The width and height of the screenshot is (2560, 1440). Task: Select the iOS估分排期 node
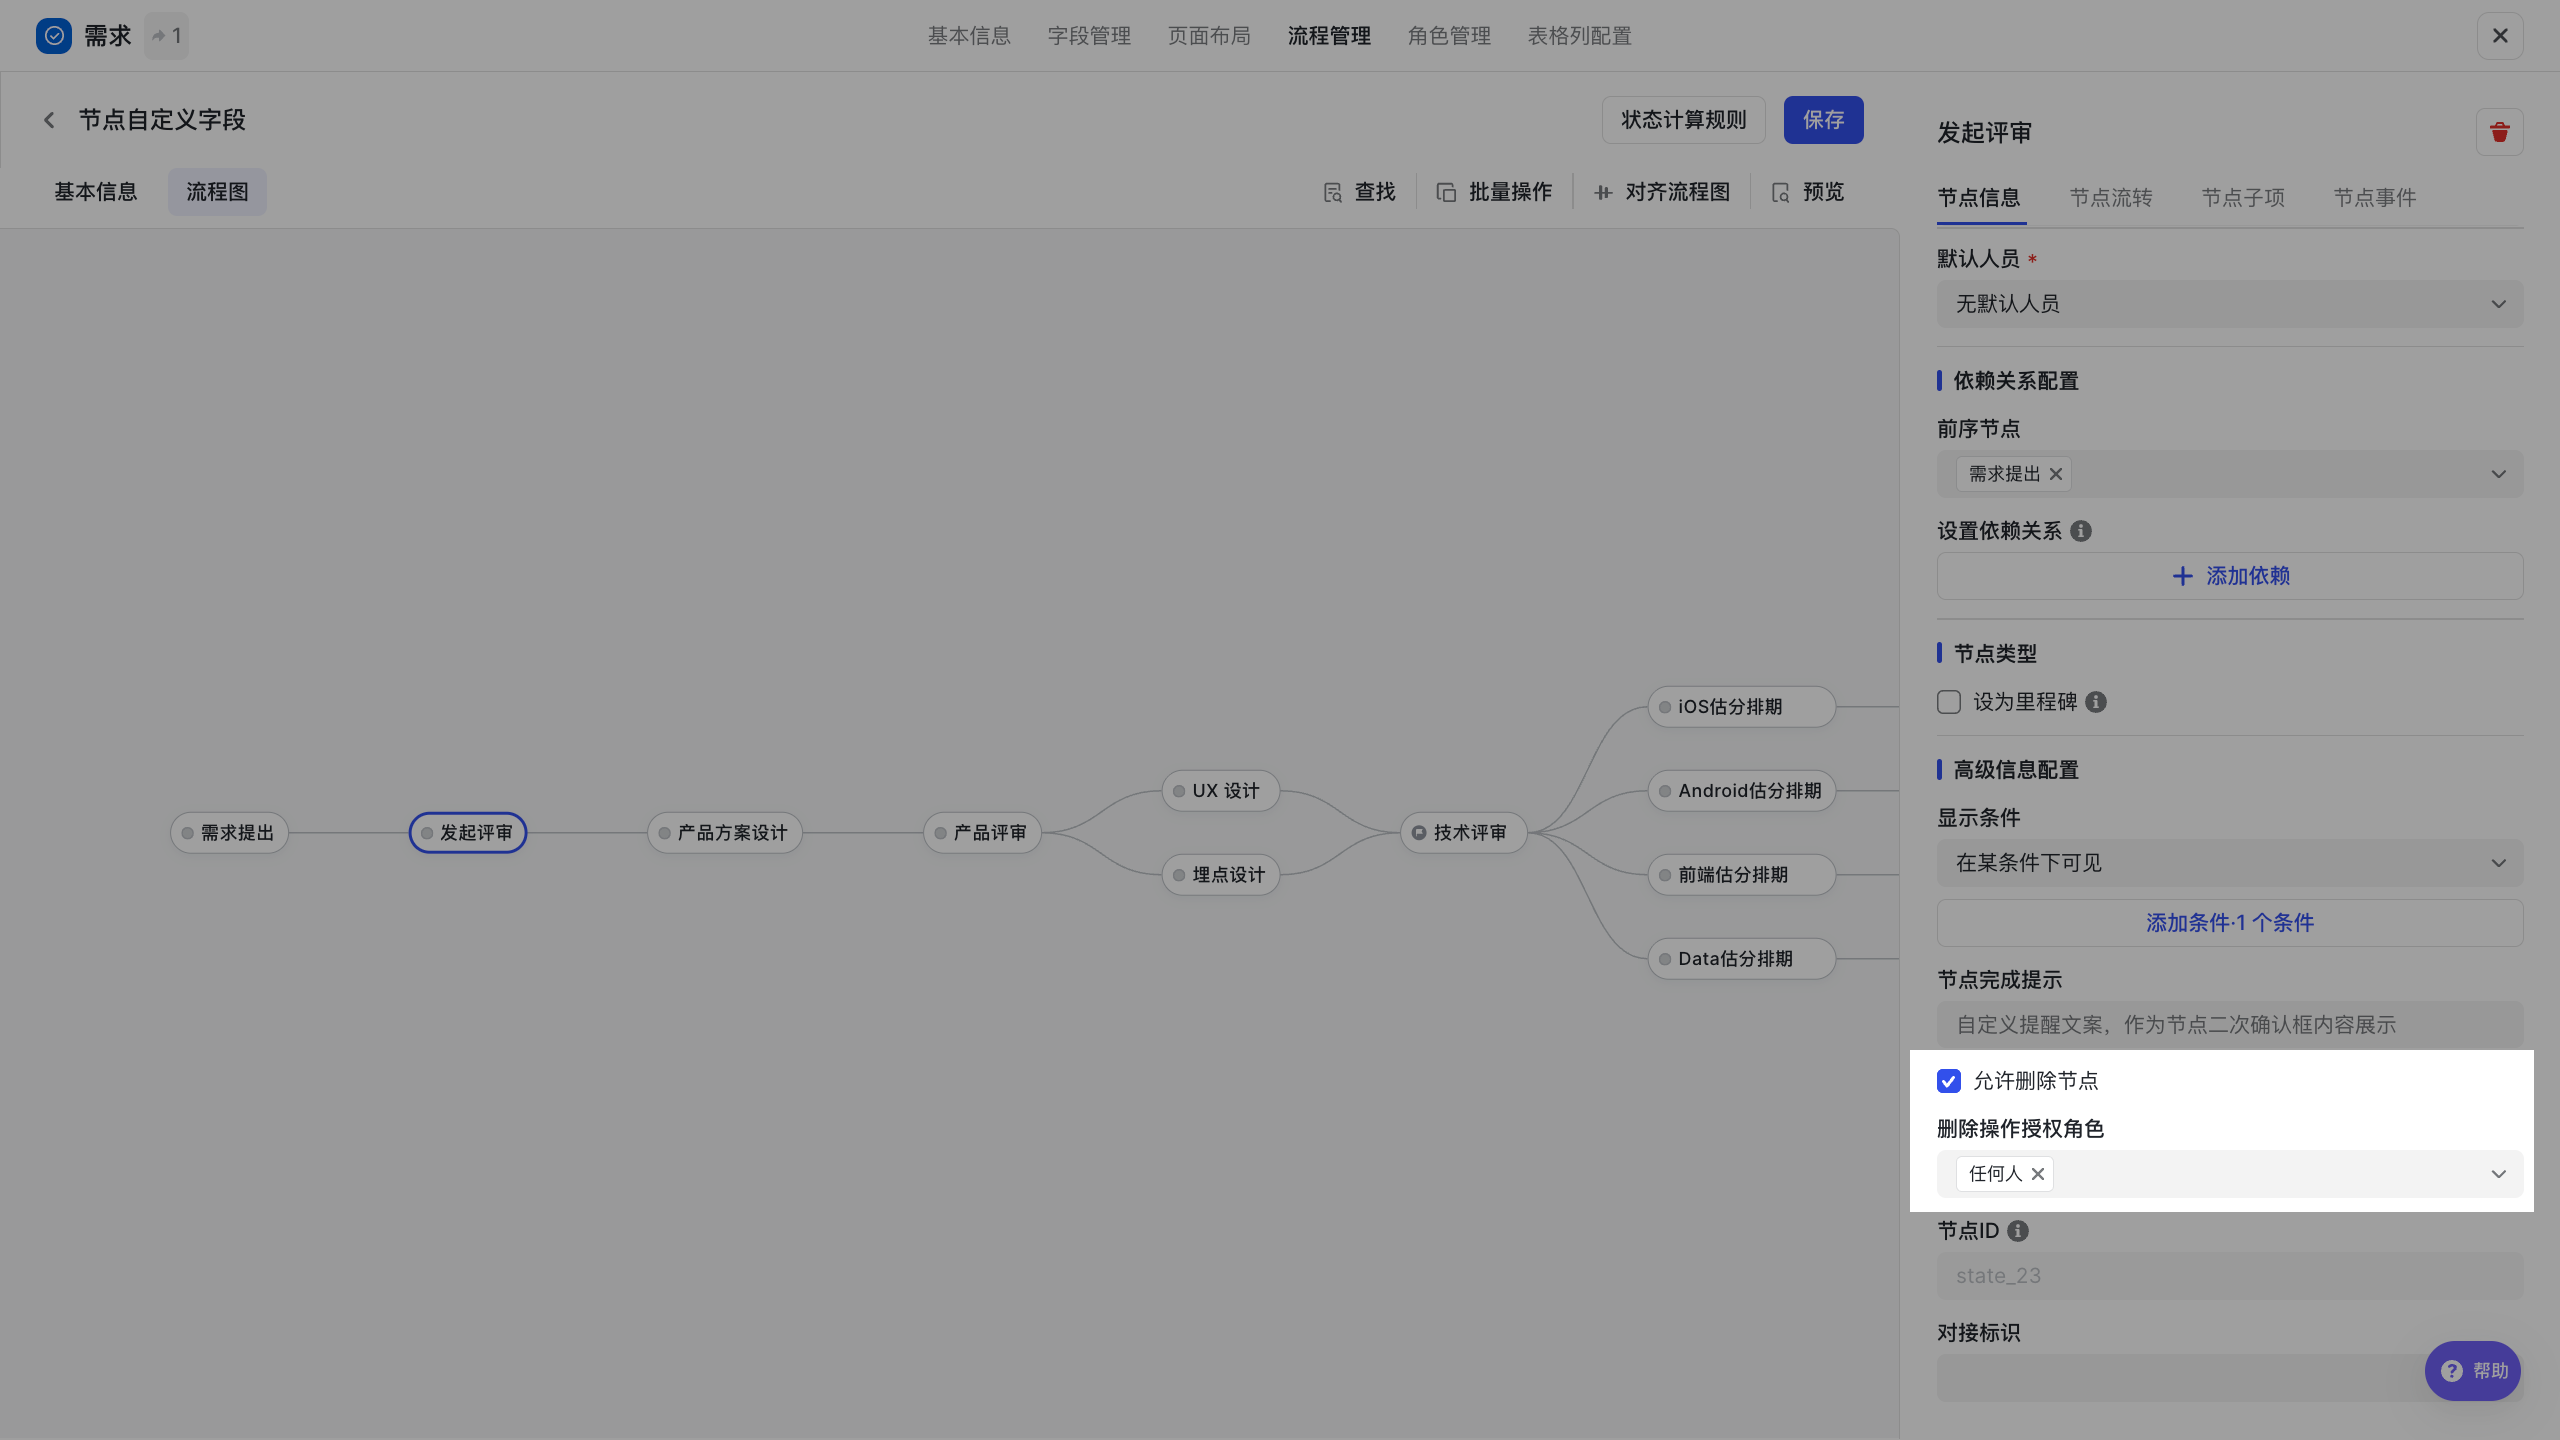(1742, 707)
